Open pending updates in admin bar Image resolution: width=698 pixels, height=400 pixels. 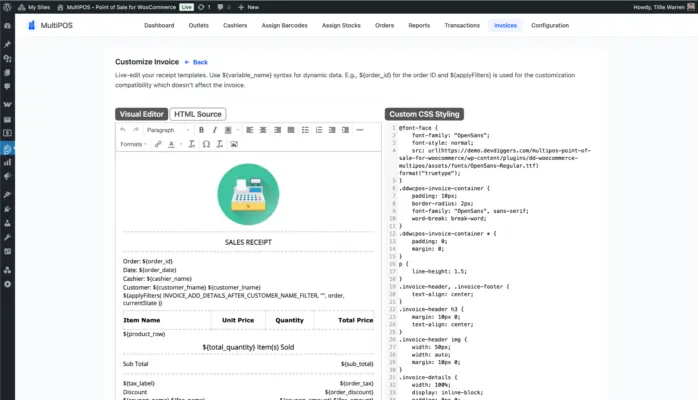pyautogui.click(x=204, y=7)
